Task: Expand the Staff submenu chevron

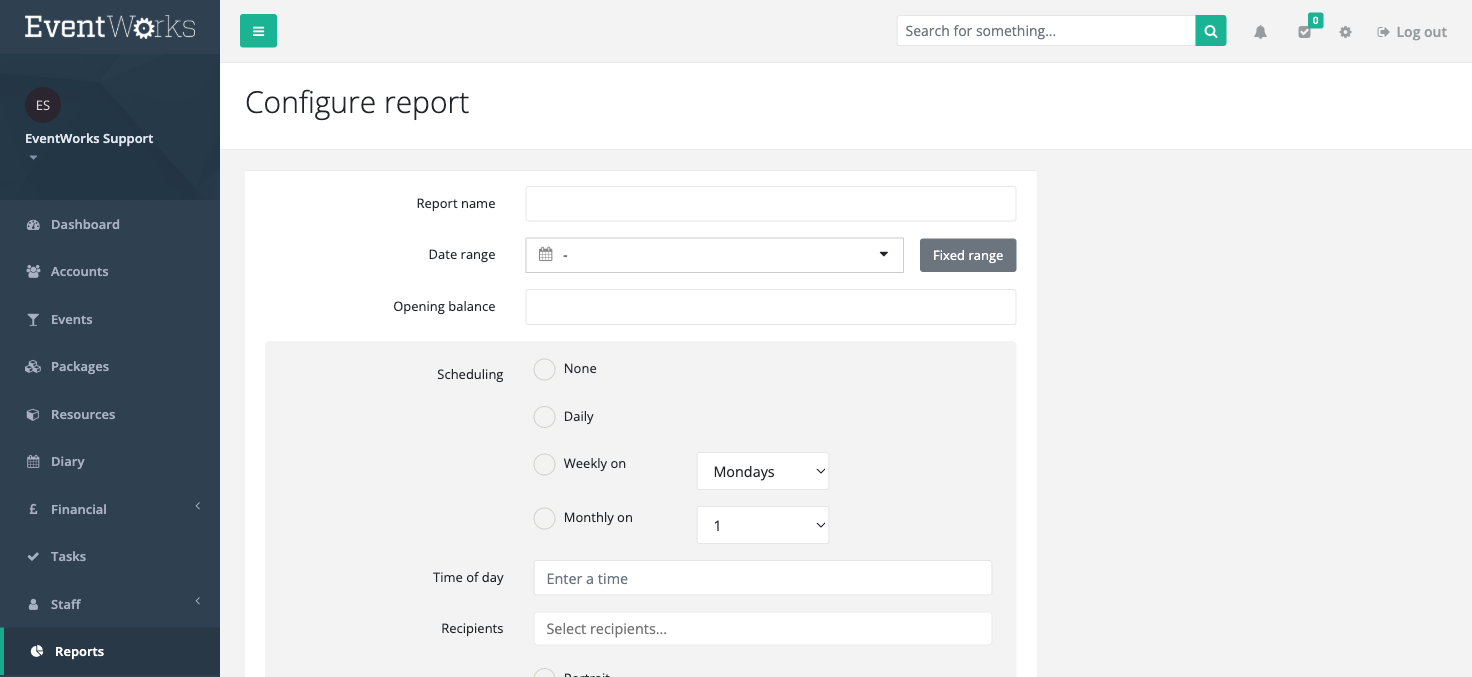Action: 198,602
